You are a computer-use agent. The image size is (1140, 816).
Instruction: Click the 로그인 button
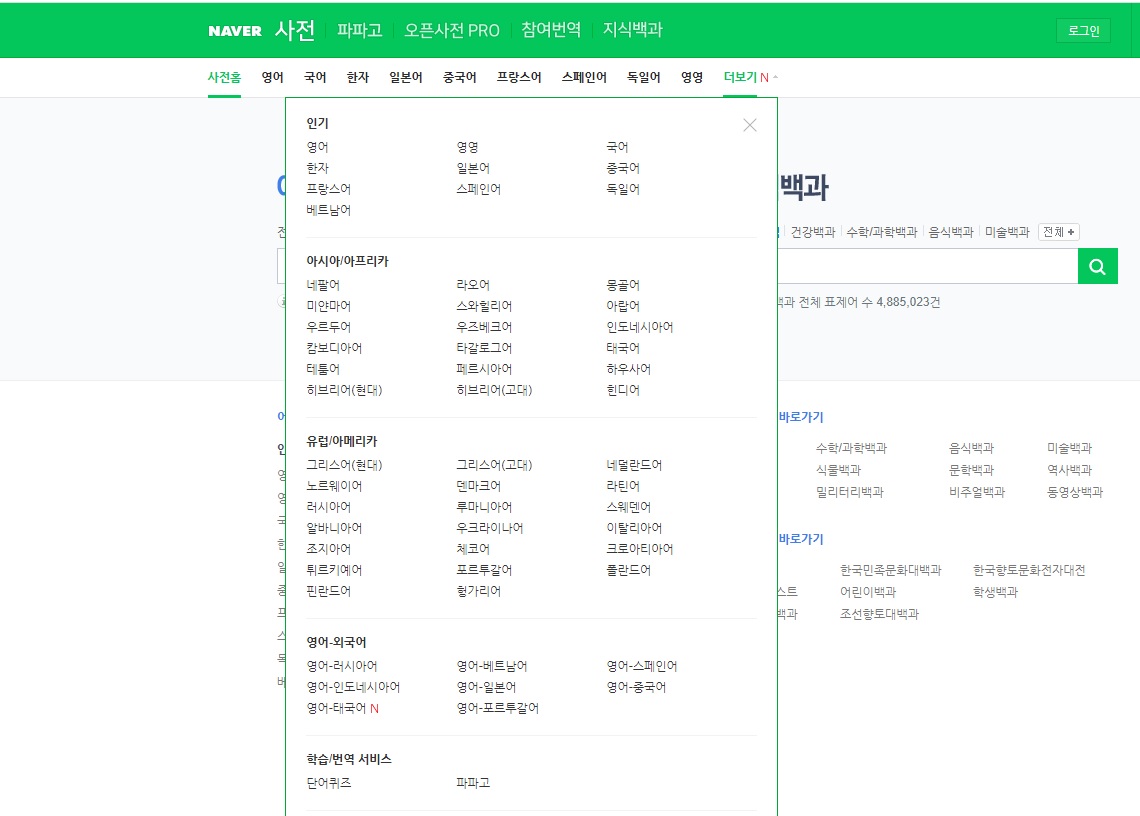1083,30
